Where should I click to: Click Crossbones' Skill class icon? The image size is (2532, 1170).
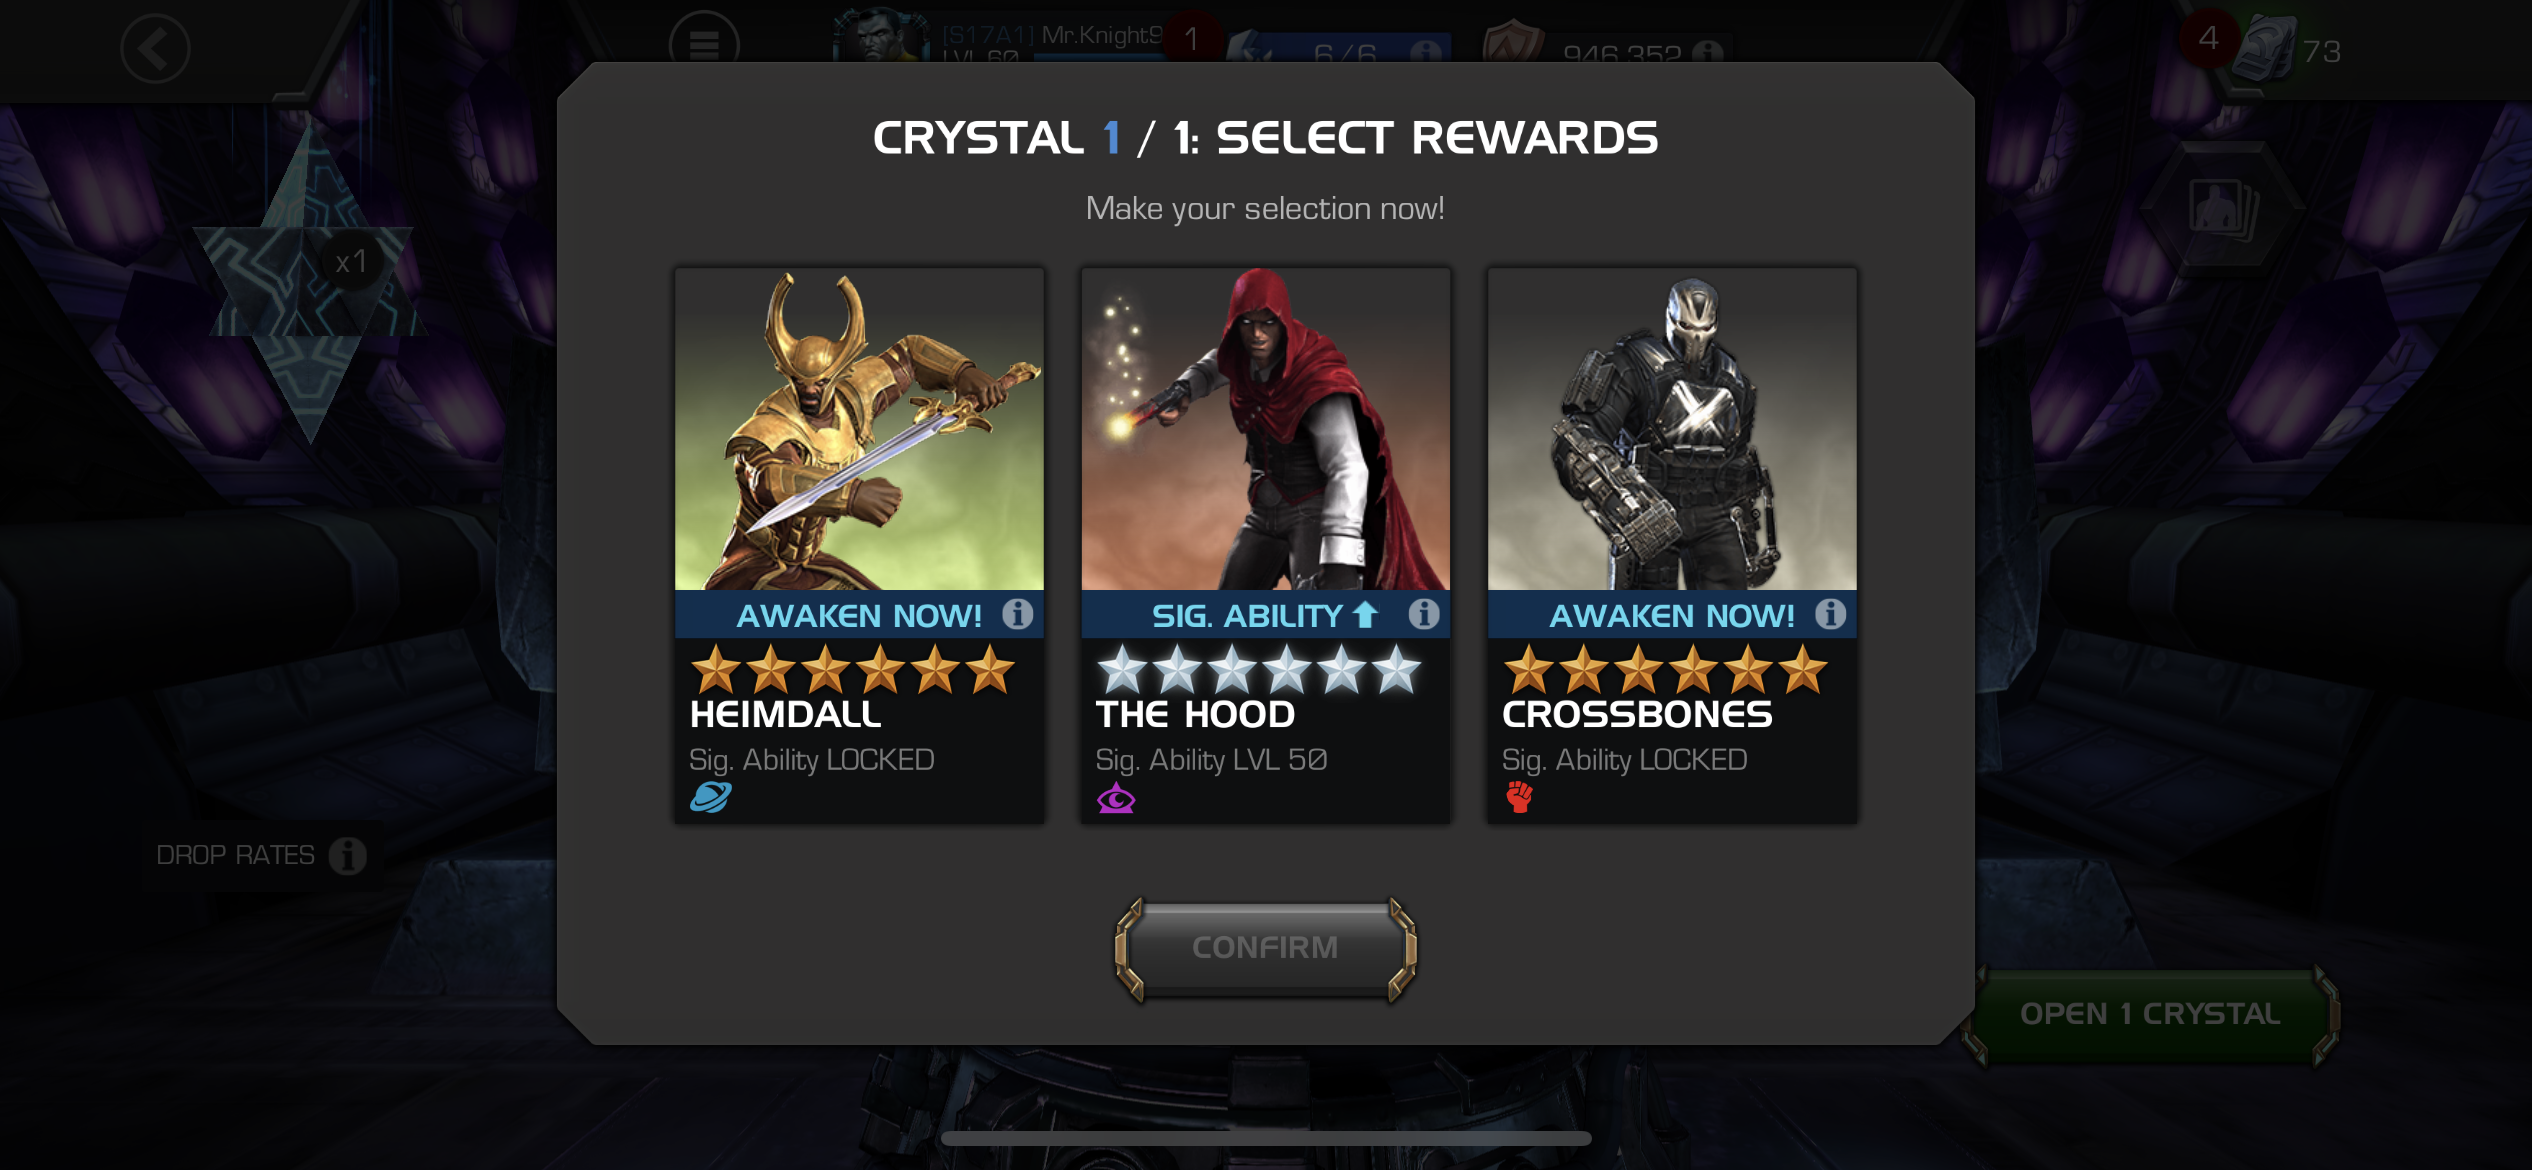coord(1519,797)
